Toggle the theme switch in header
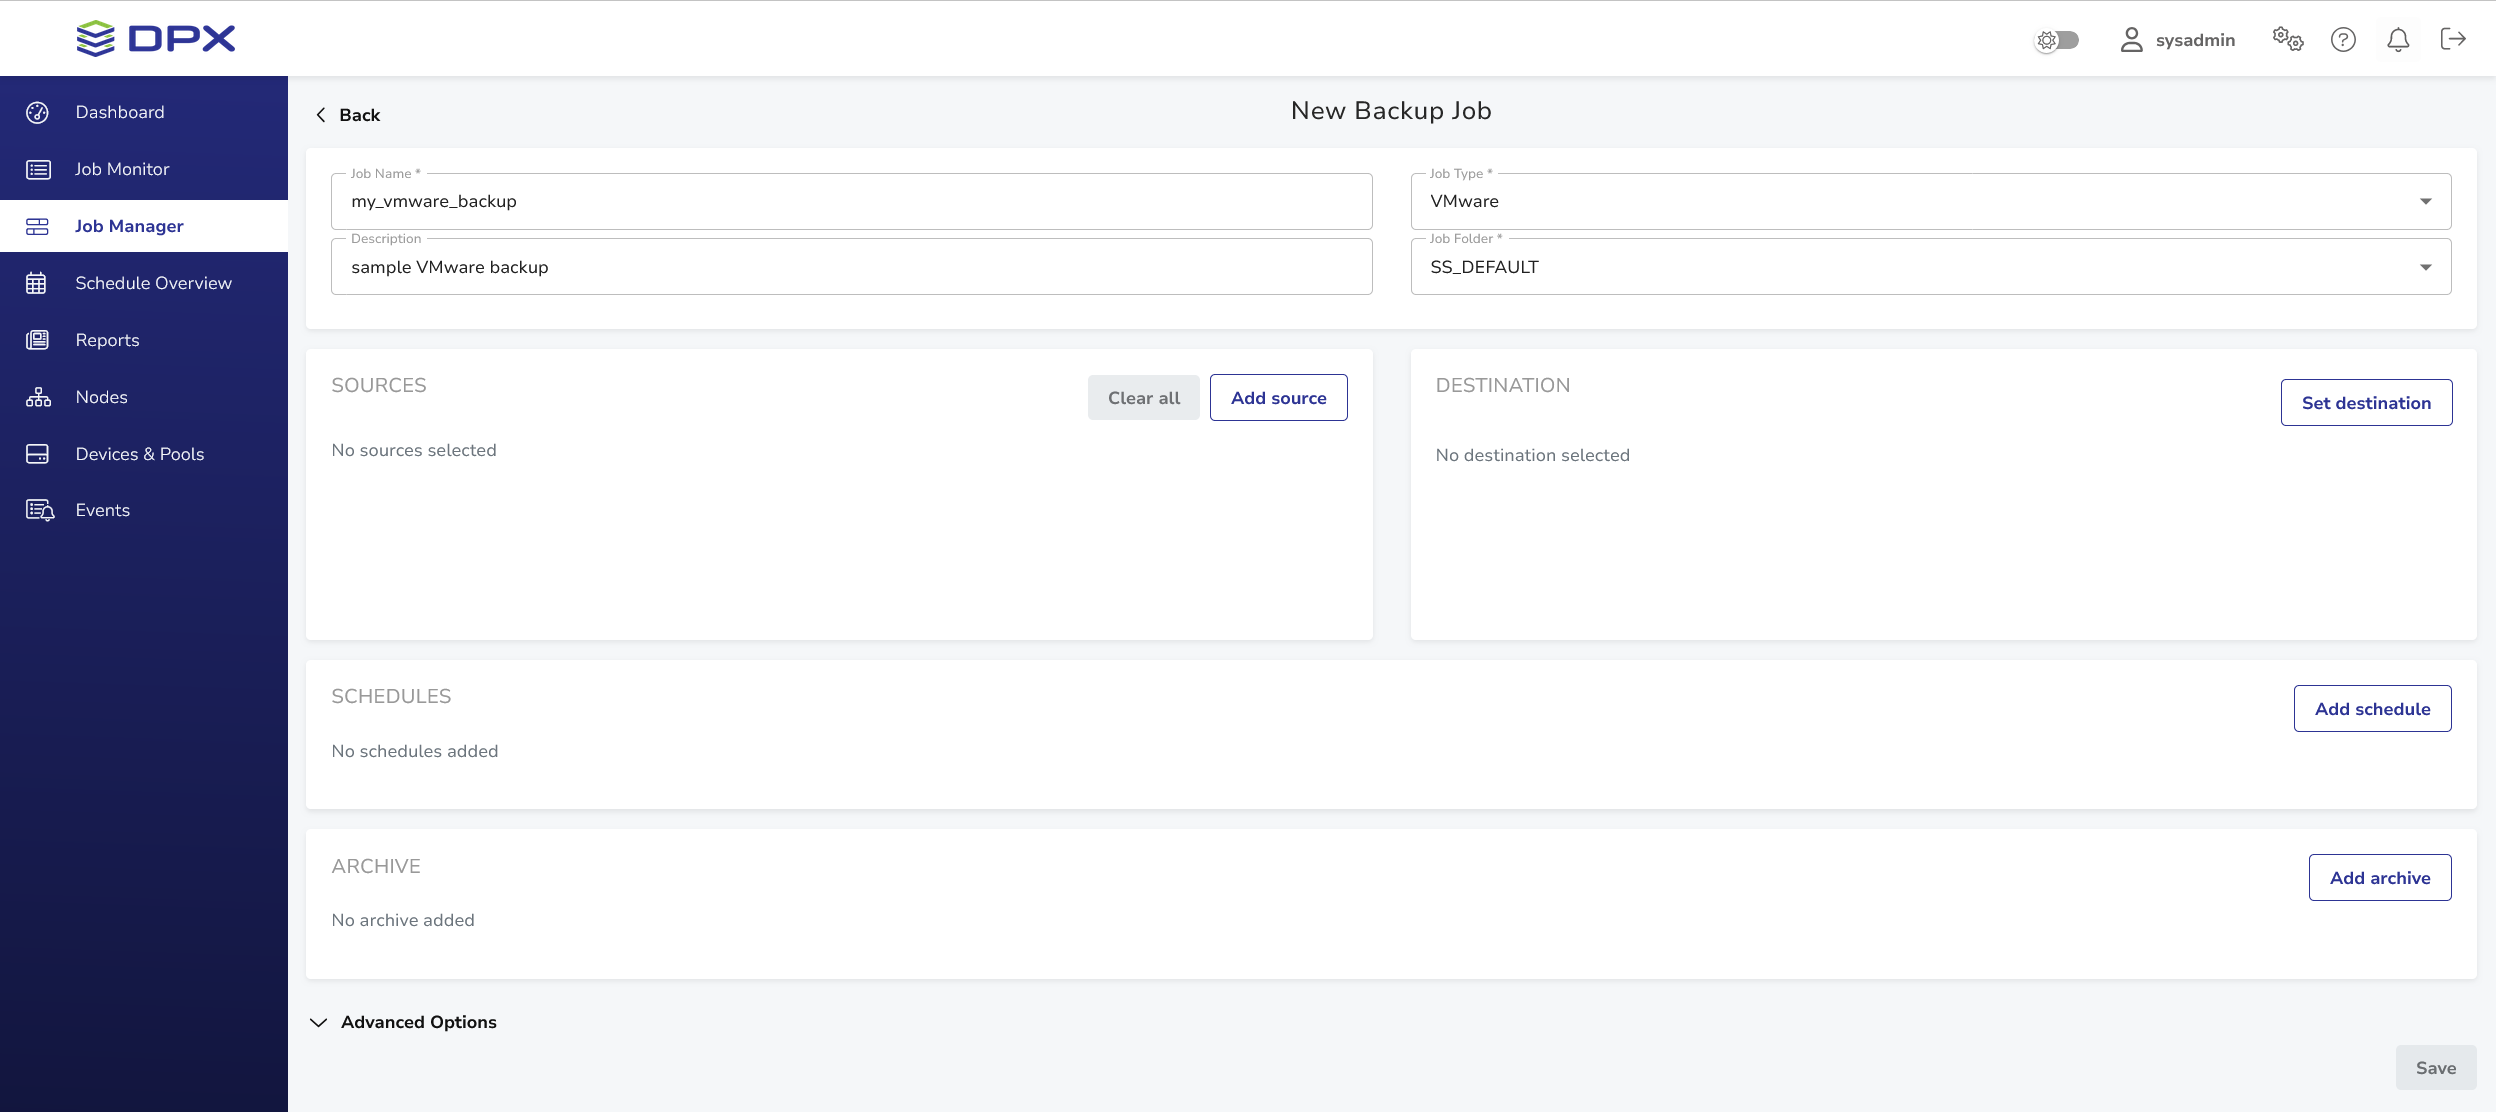Screen dimensions: 2496x1112 [x=2058, y=40]
